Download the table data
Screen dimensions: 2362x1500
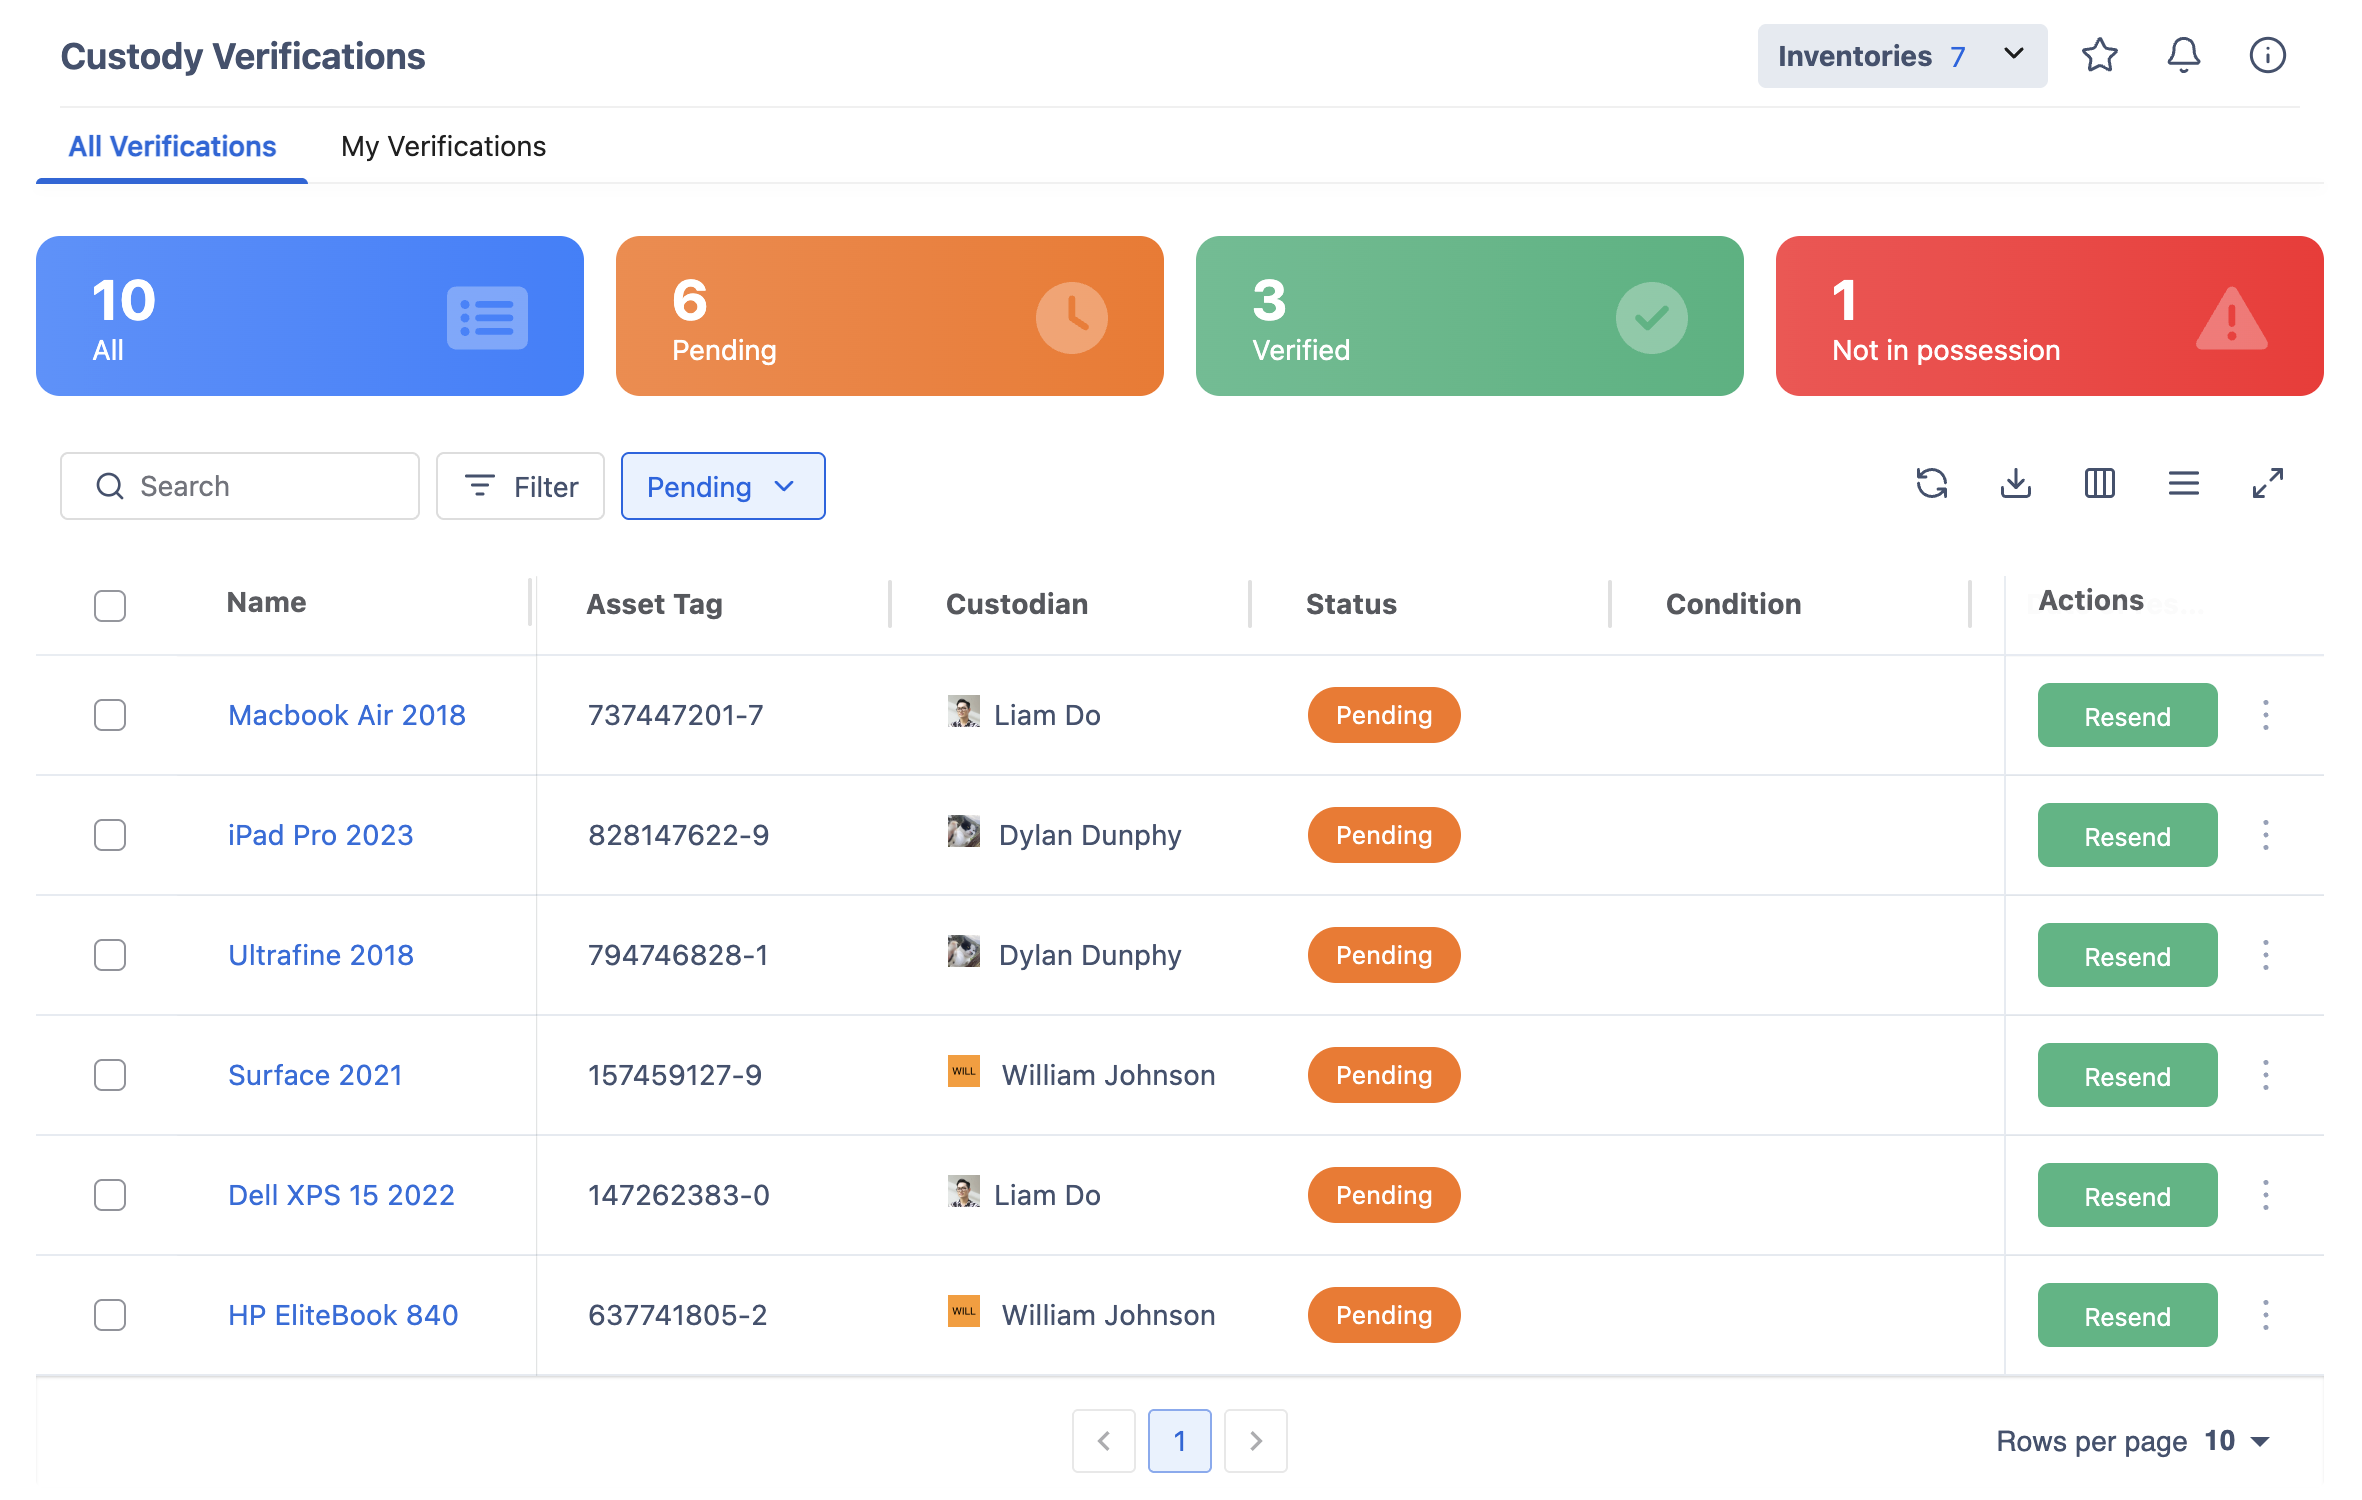(x=2015, y=484)
